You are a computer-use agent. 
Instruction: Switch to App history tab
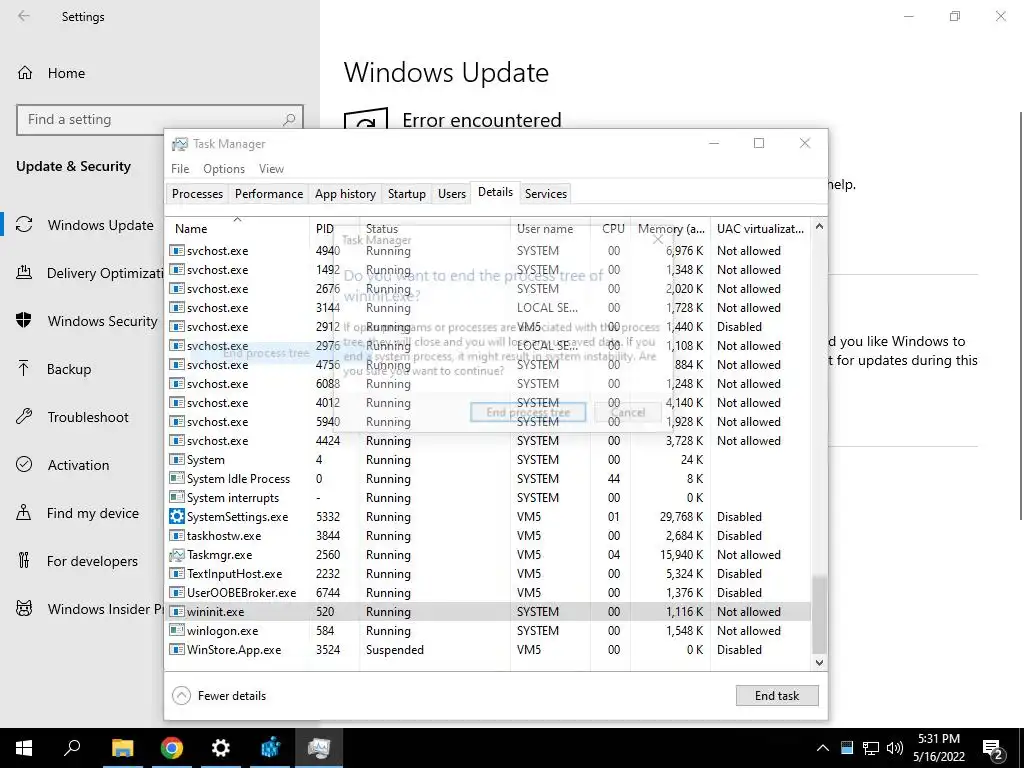point(345,194)
